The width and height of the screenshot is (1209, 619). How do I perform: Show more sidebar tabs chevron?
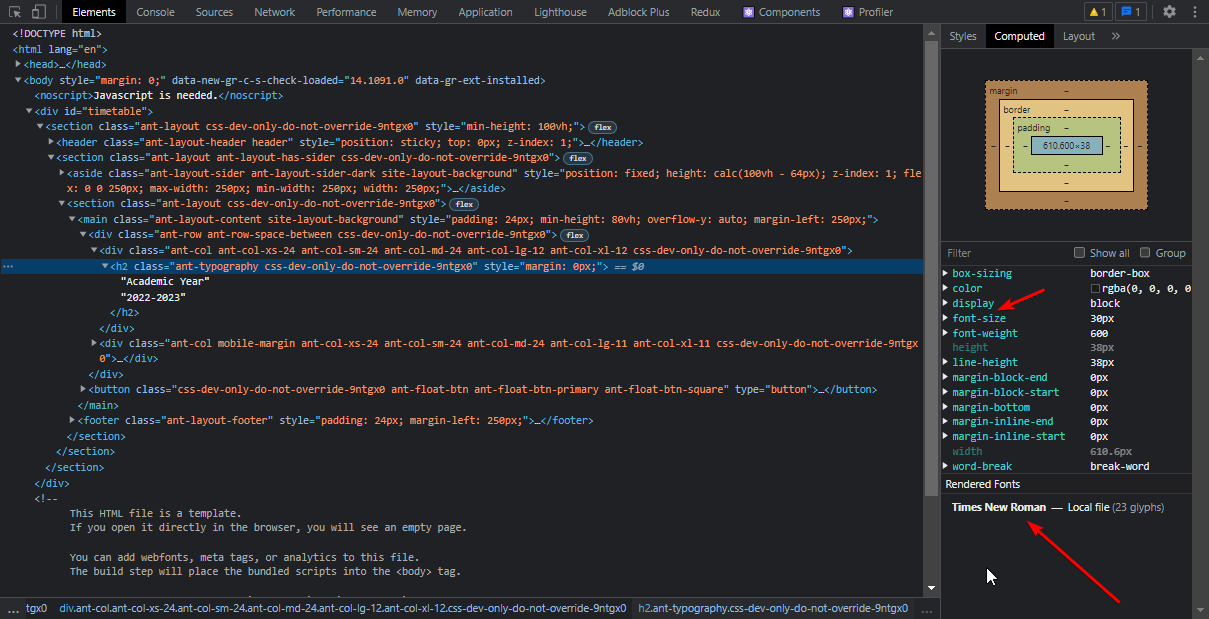[x=1116, y=36]
